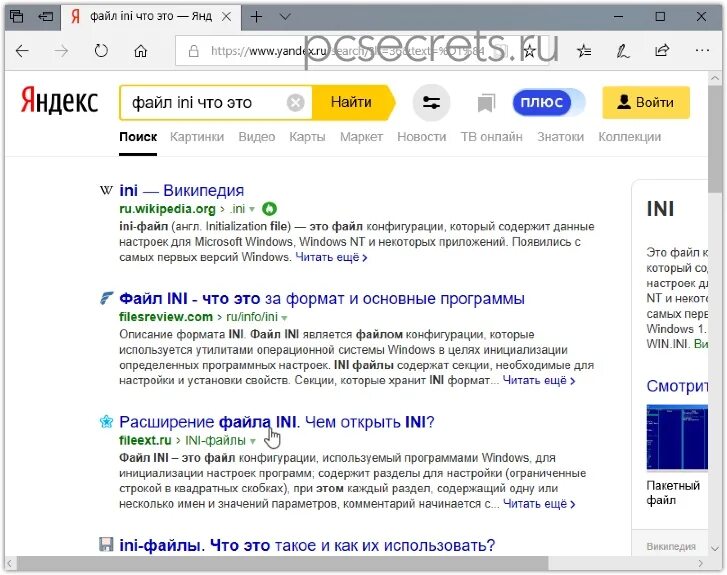Clear the search query text
The image size is (727, 575).
pyautogui.click(x=295, y=102)
